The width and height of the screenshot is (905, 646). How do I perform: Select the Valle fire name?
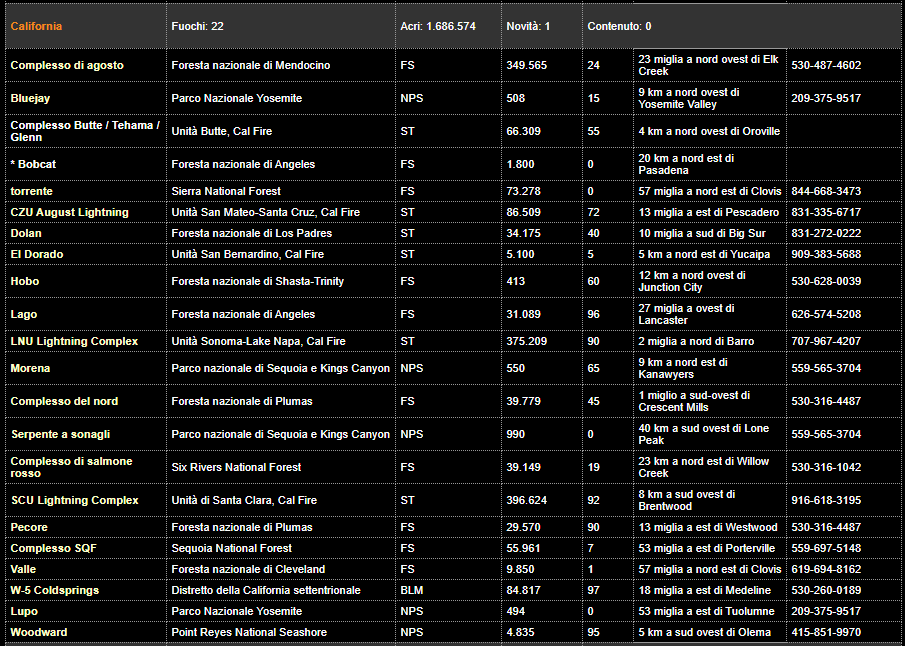pyautogui.click(x=23, y=569)
